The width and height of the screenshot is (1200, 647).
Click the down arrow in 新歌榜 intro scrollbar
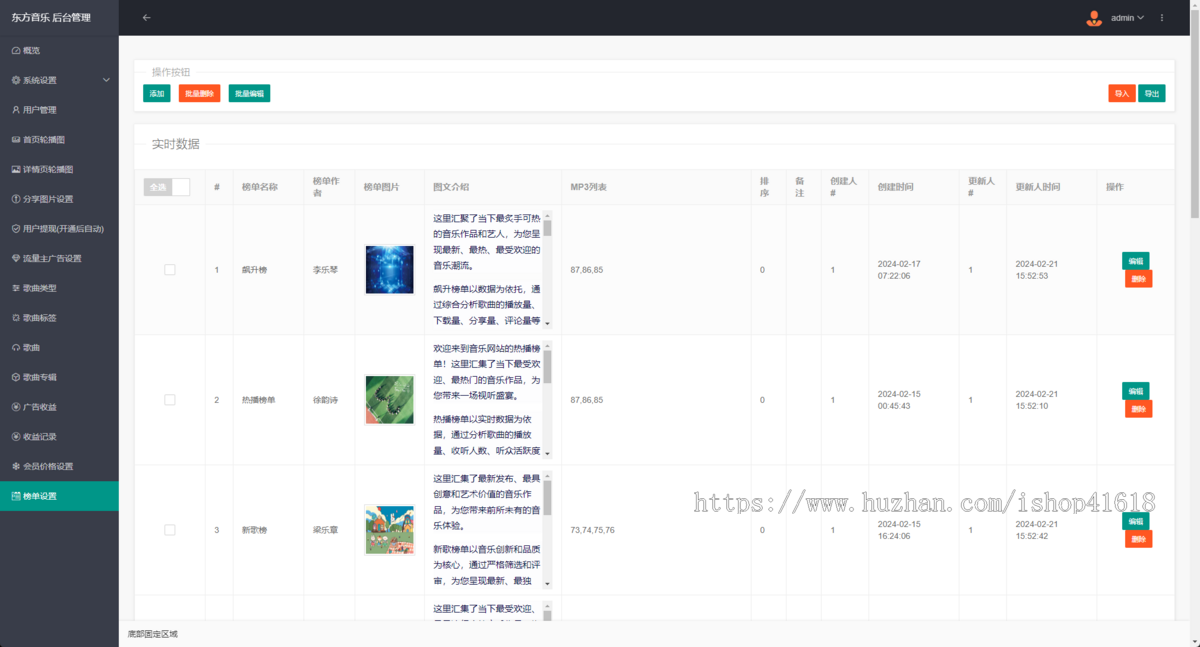(547, 584)
